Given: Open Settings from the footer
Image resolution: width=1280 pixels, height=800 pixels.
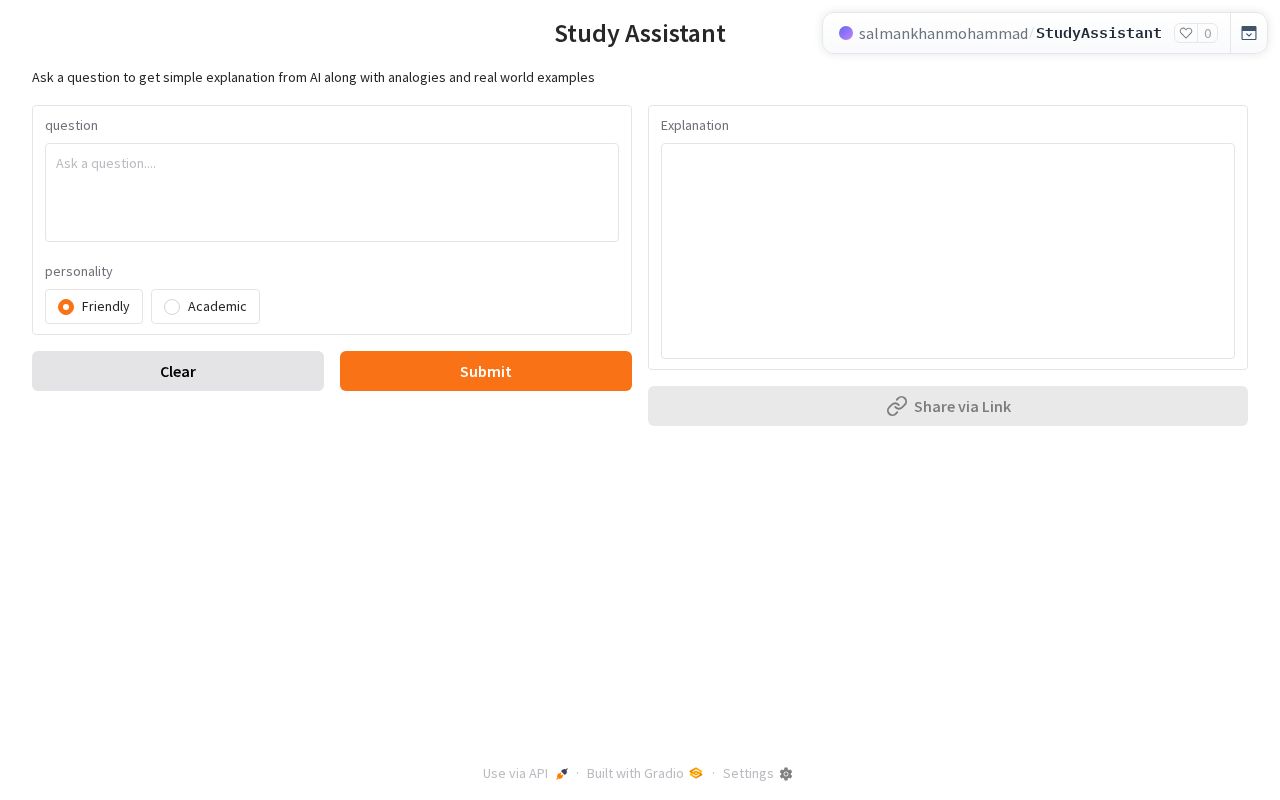Looking at the screenshot, I should [x=757, y=773].
